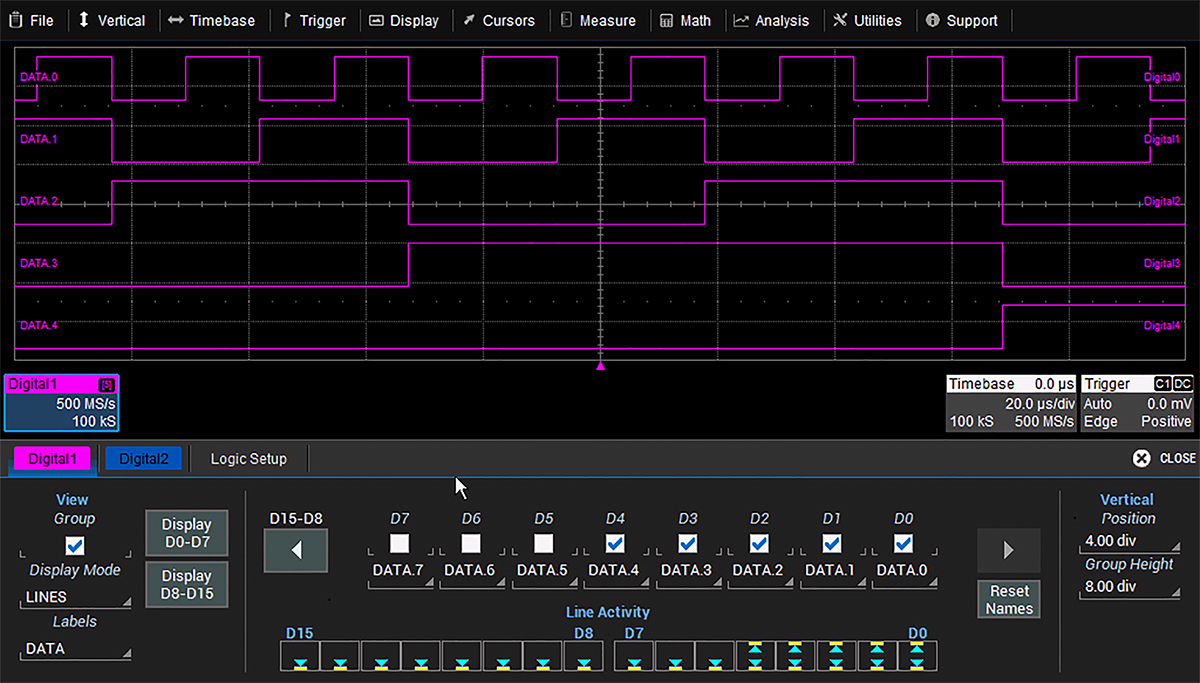1200x683 pixels.
Task: Uncheck the D4 digital line checkbox
Action: pos(615,544)
